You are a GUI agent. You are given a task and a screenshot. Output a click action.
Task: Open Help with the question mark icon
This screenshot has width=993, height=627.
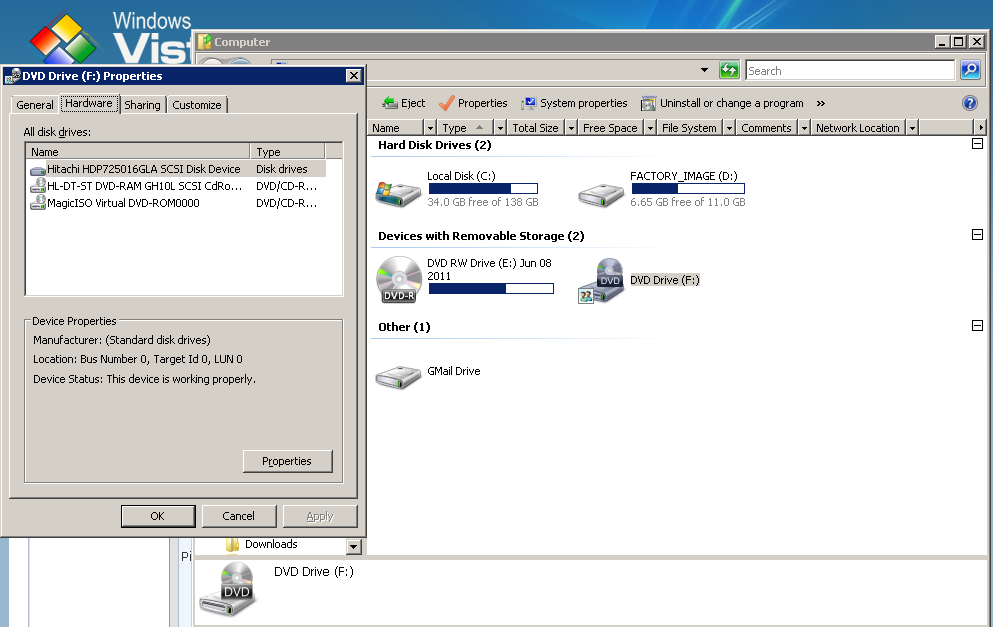click(x=970, y=103)
